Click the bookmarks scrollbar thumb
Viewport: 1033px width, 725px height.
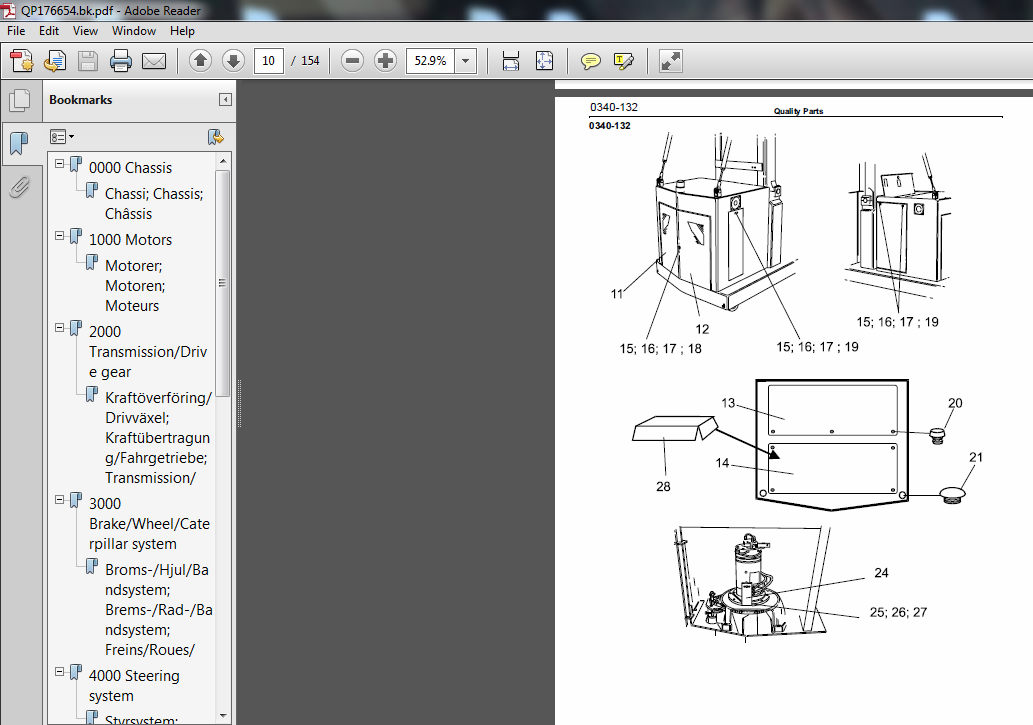click(222, 283)
